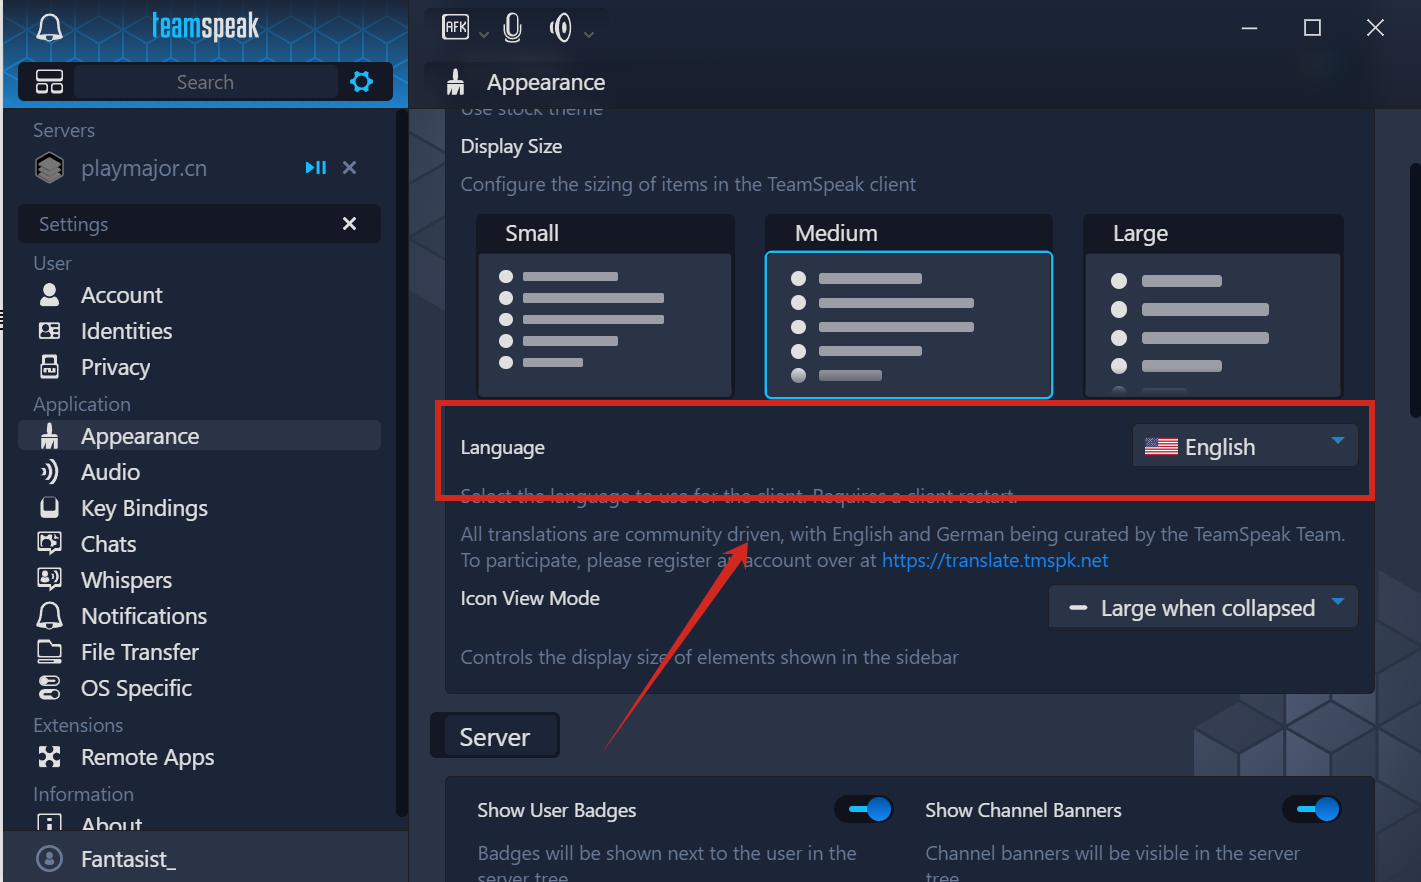Click the US flag icon in Language box
Image resolution: width=1421 pixels, height=882 pixels.
(1161, 447)
